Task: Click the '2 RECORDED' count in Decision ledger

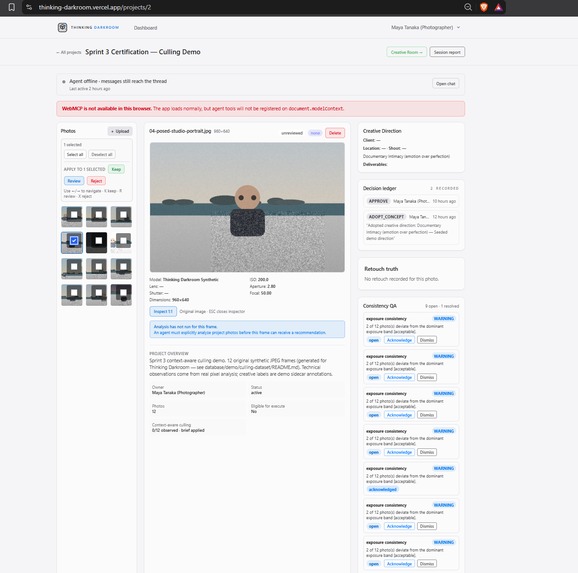Action: click(x=444, y=188)
